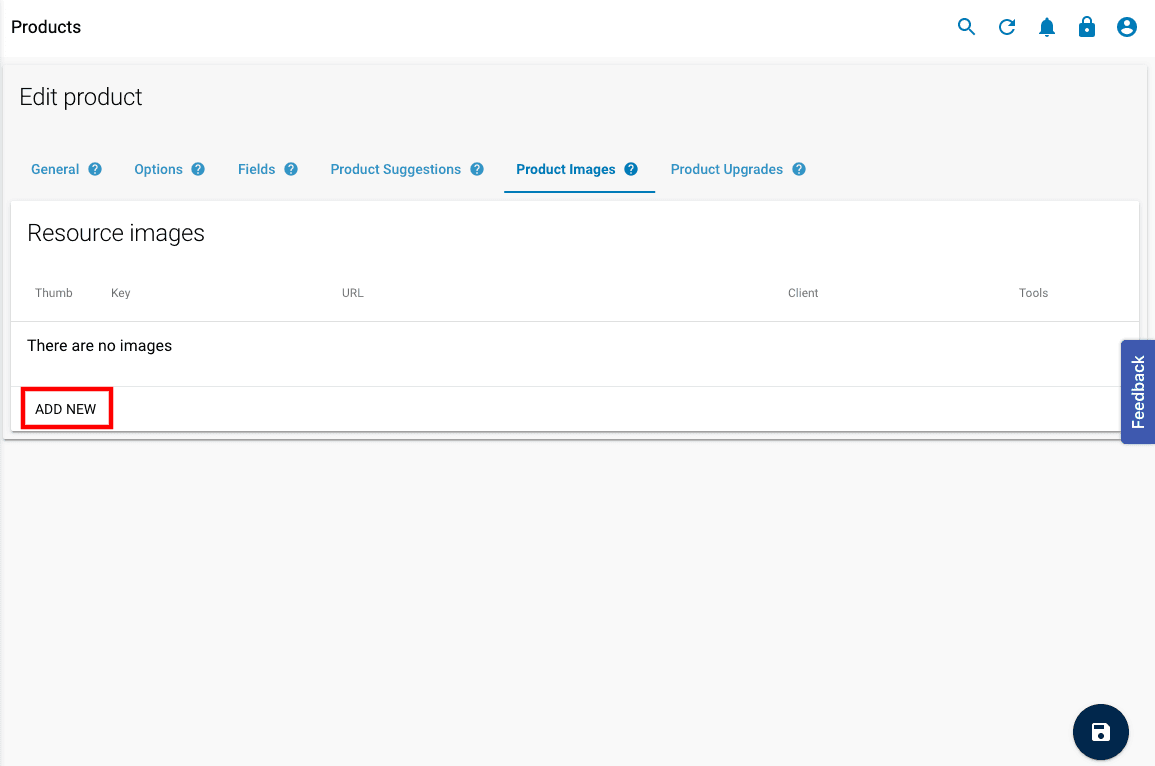Switch to the Fields tab

pyautogui.click(x=256, y=169)
